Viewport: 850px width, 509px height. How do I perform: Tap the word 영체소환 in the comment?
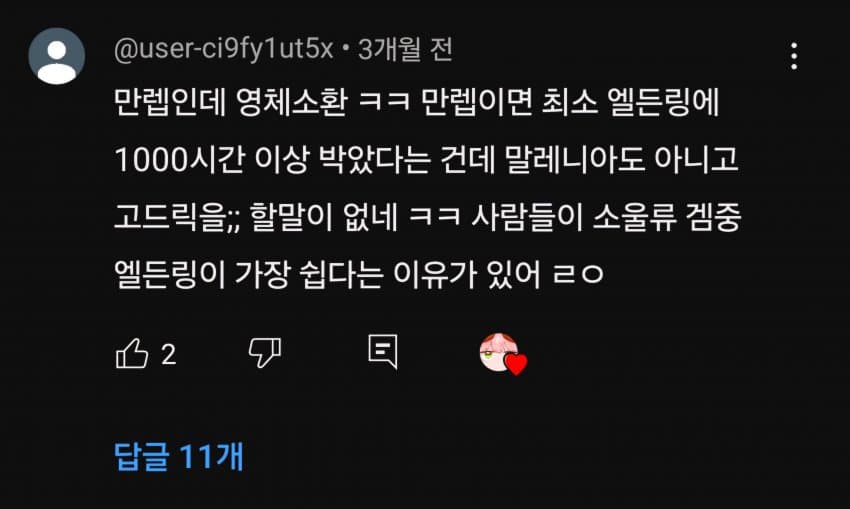(292, 102)
